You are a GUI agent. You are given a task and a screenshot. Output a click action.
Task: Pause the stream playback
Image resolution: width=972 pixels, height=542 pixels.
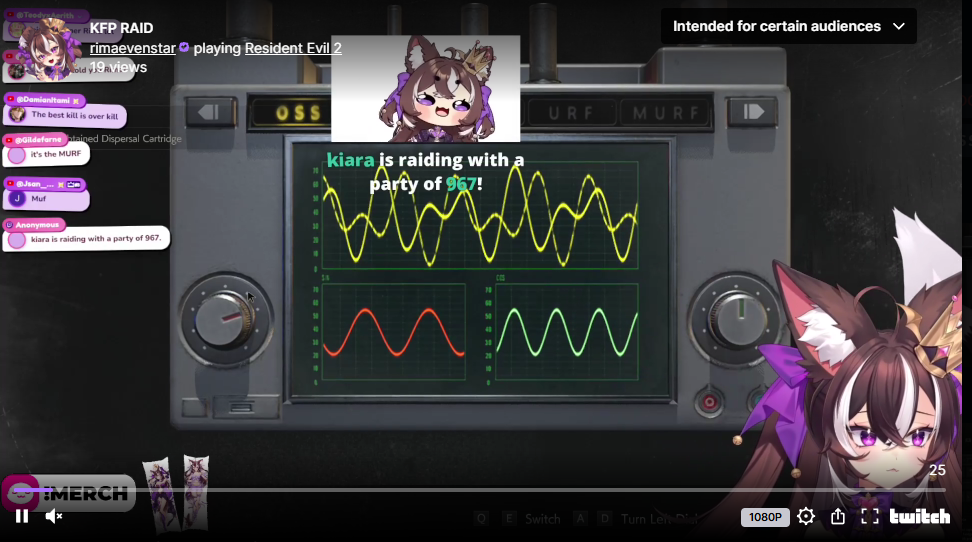coord(22,516)
